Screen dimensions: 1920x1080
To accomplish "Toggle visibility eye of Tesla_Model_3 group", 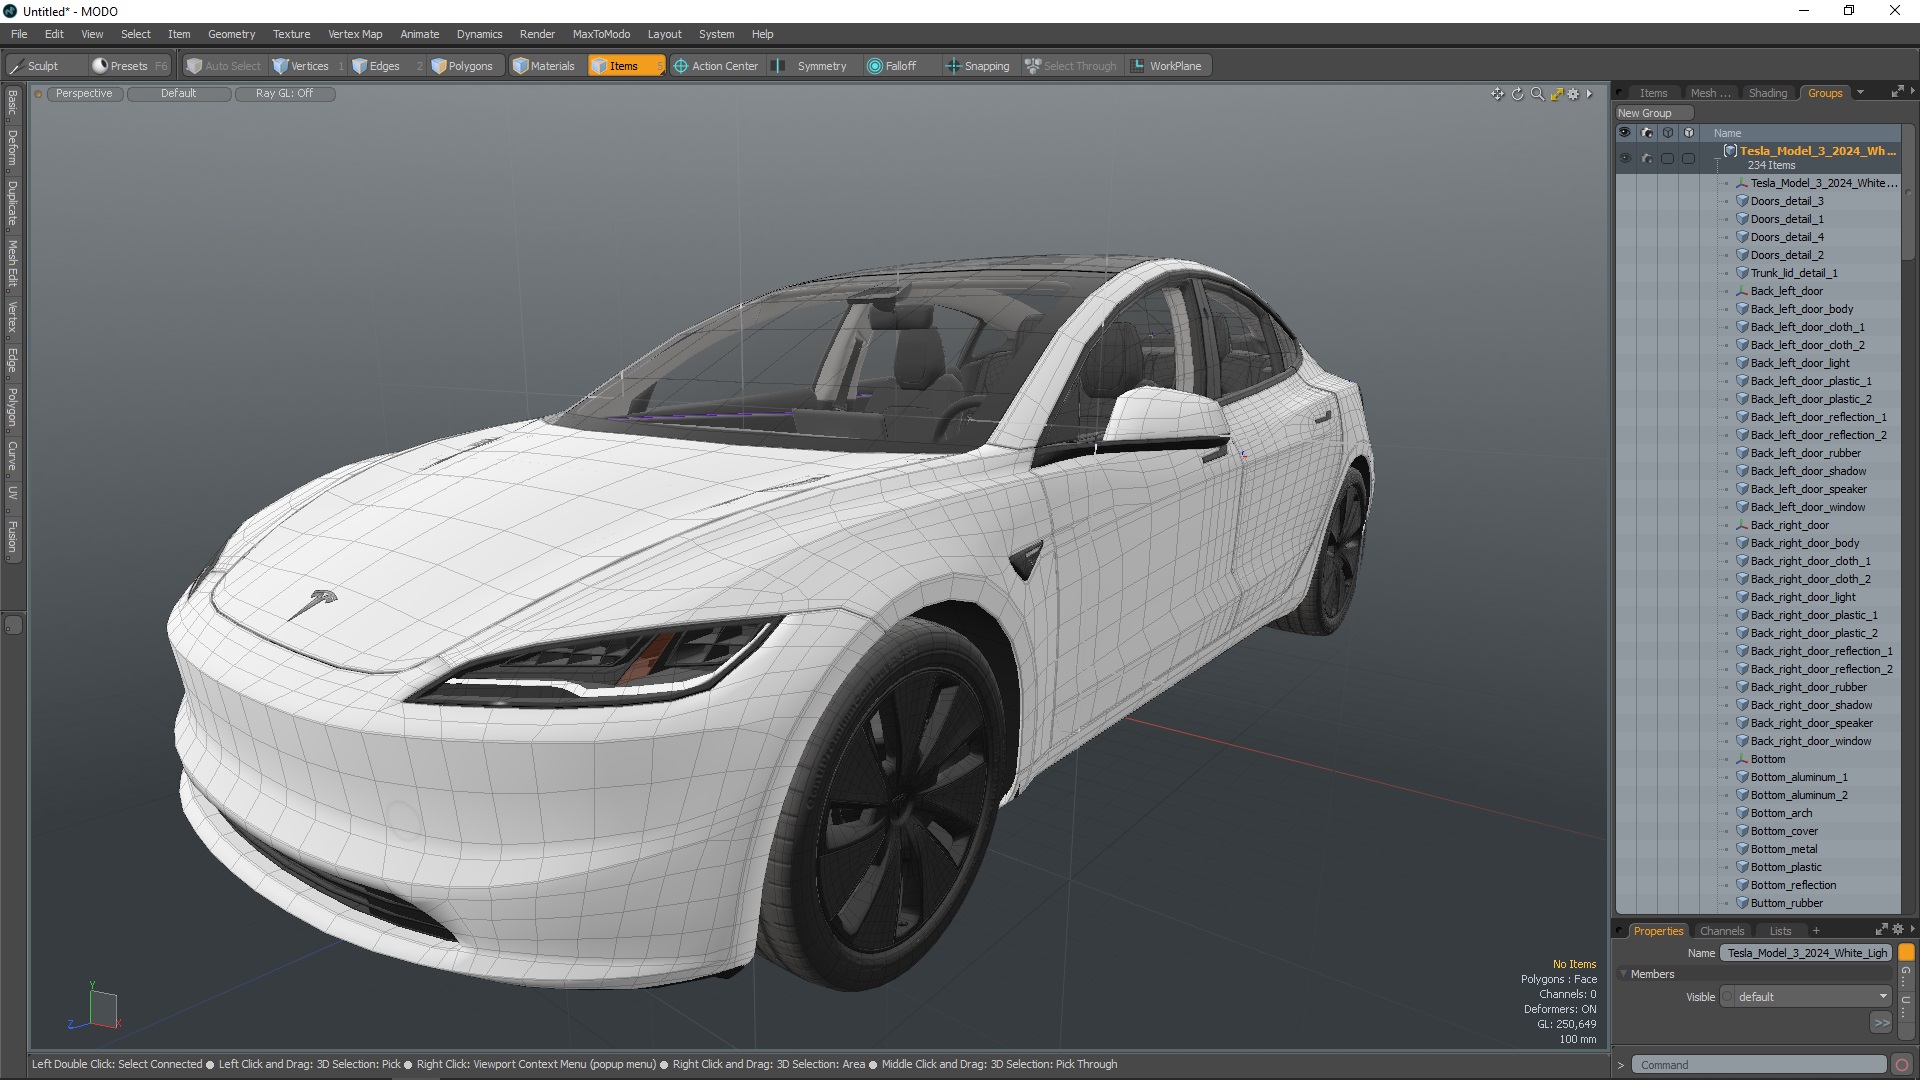I will pyautogui.click(x=1625, y=158).
